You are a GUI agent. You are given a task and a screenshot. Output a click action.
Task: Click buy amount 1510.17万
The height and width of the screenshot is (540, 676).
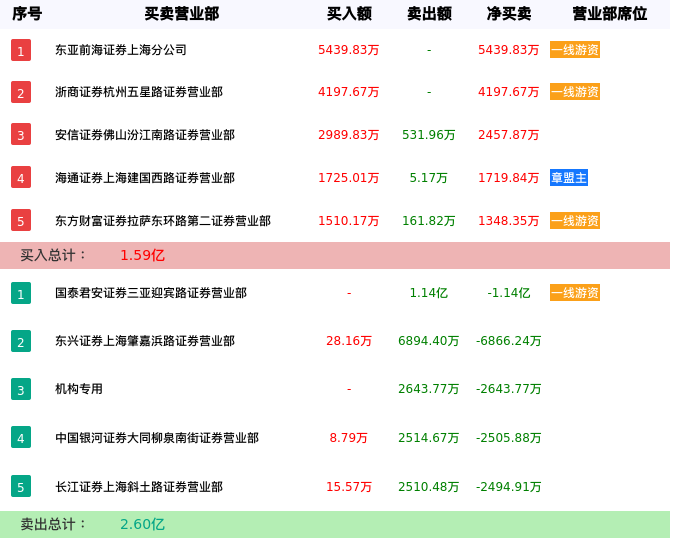pos(348,221)
